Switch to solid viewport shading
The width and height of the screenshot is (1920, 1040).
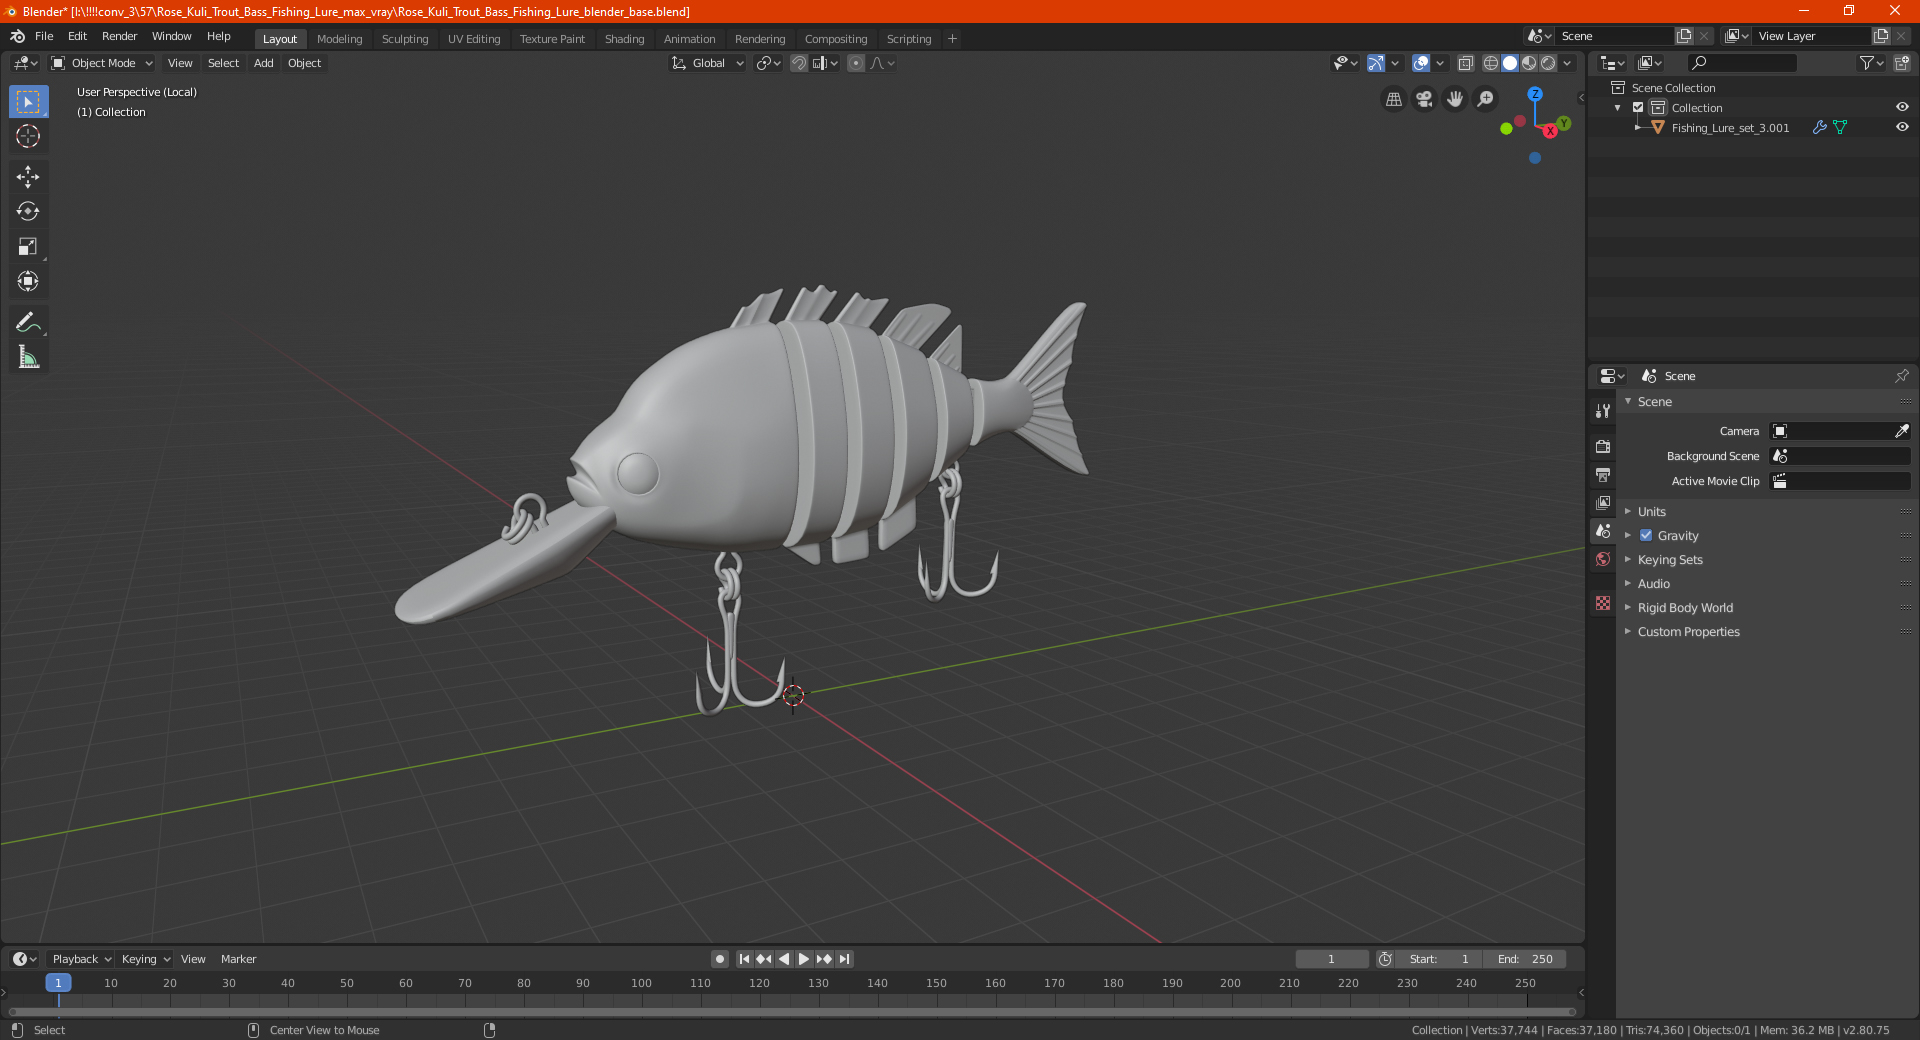(x=1510, y=63)
